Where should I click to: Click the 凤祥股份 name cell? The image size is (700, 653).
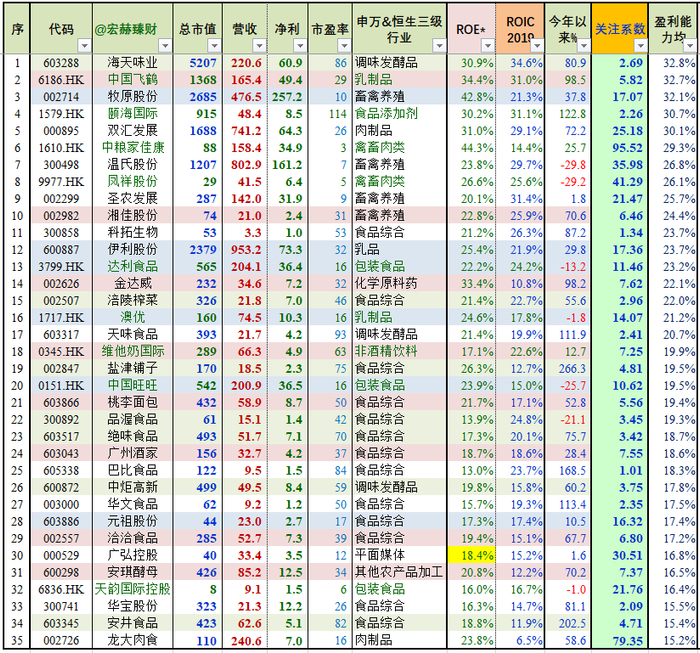click(133, 182)
